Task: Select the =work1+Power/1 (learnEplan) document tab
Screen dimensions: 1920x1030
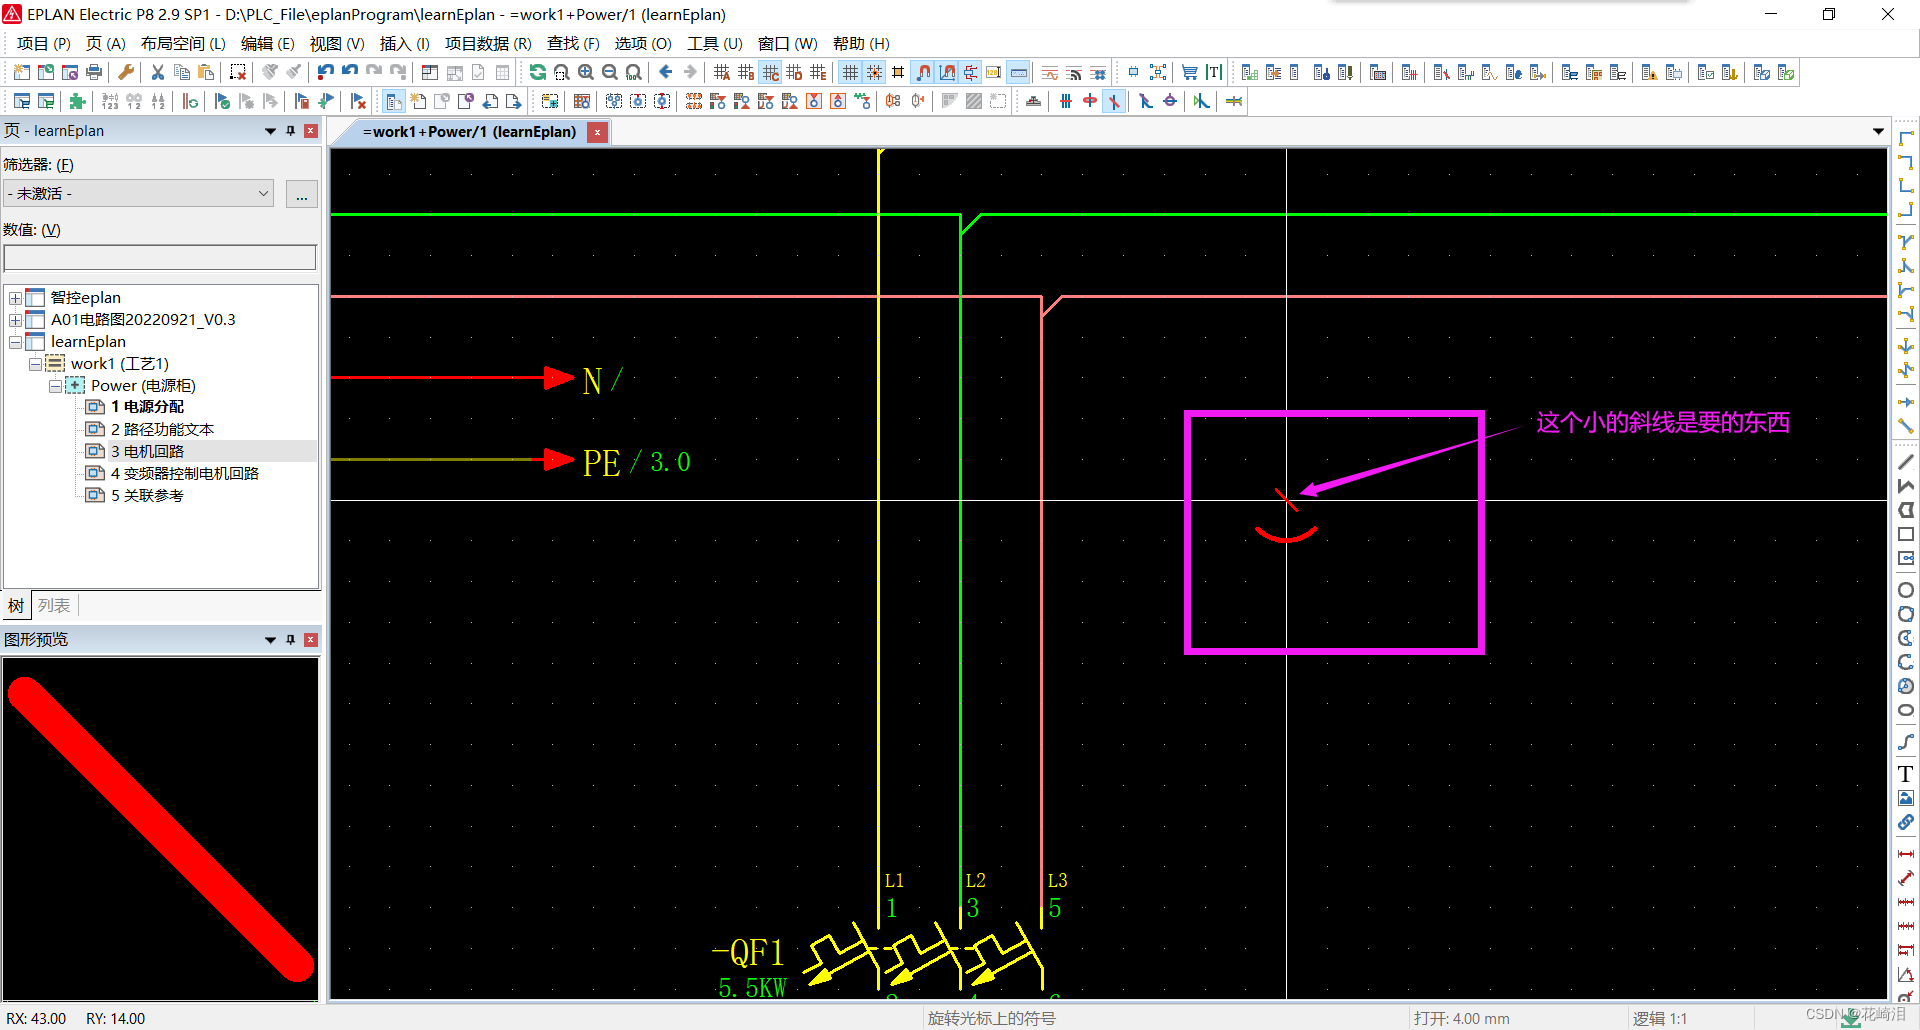Action: [469, 132]
